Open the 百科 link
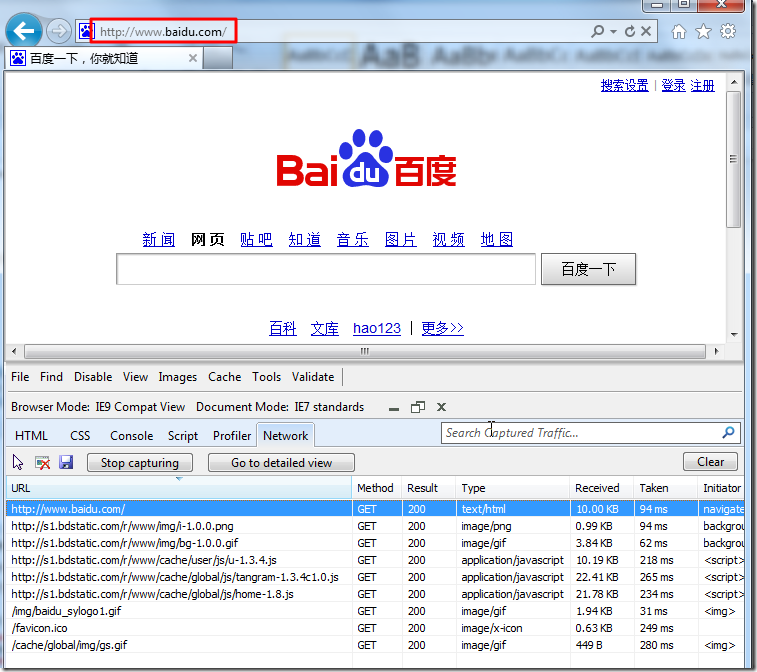The width and height of the screenshot is (757, 672). click(282, 328)
